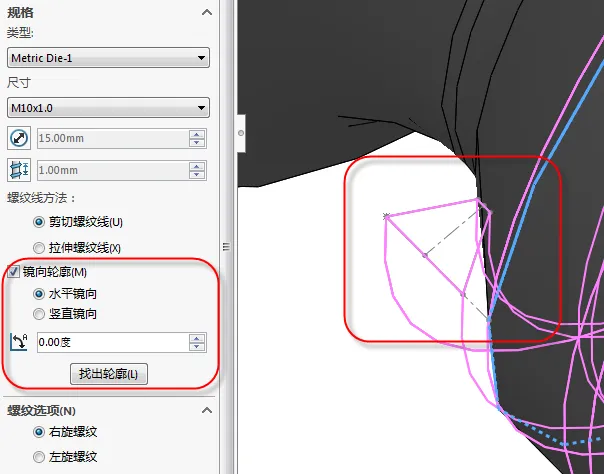Image resolution: width=604 pixels, height=474 pixels.
Task: Click the 0.00度 angle field
Action: point(113,342)
